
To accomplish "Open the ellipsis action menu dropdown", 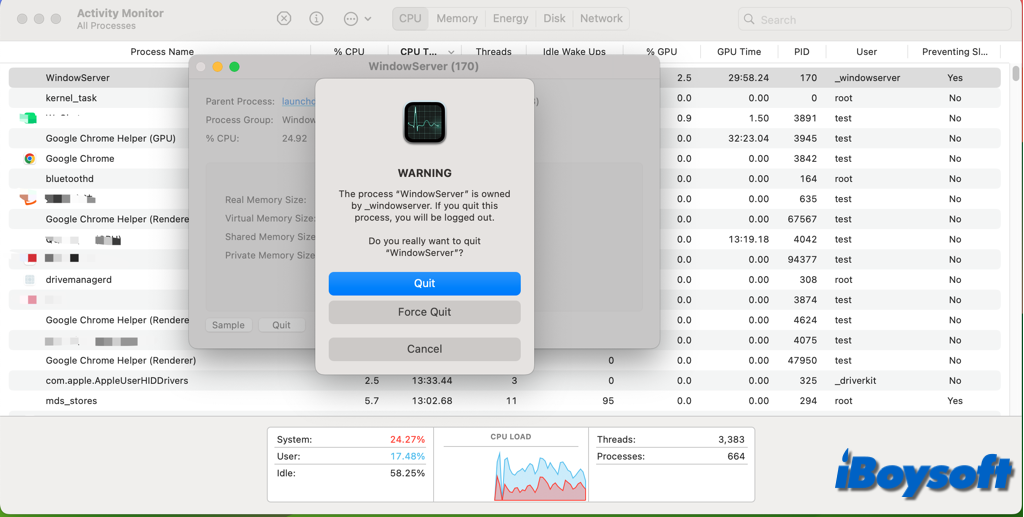I will [356, 19].
